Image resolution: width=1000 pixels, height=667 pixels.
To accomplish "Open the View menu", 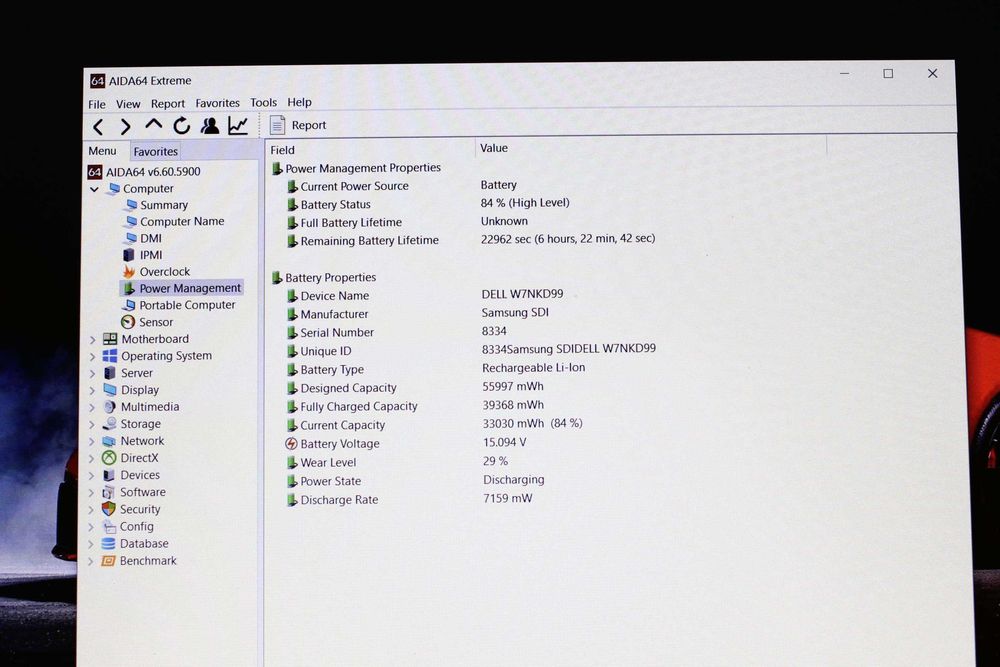I will coord(128,104).
